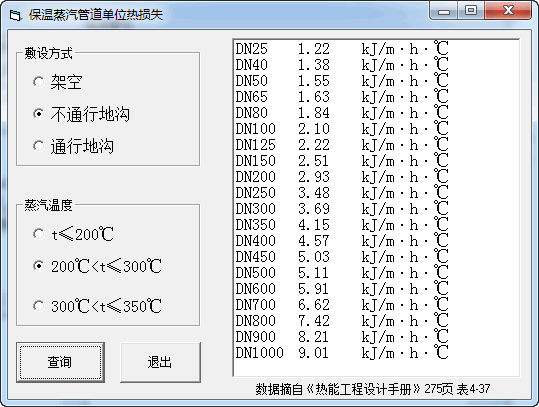This screenshot has width=539, height=407.
Task: Click the DN80 row with value 1.84
Action: (342, 113)
